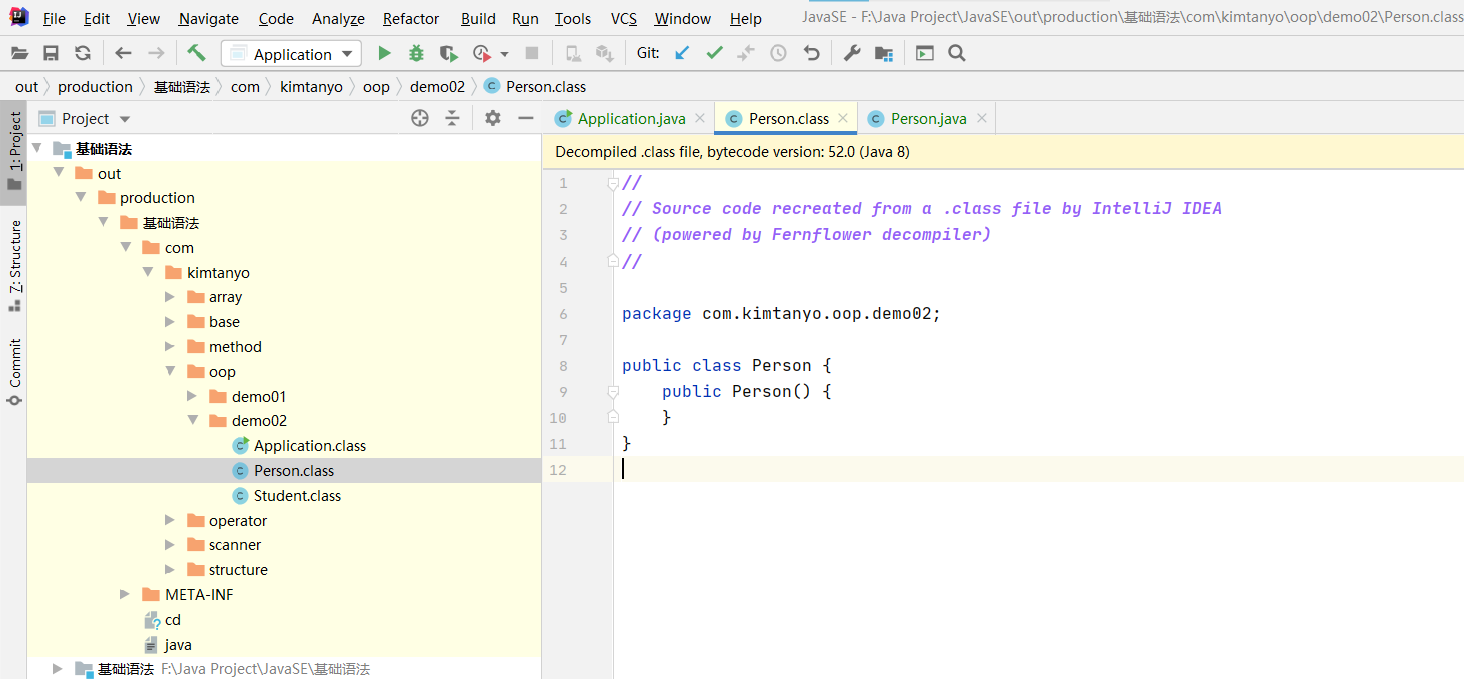
Task: Collapse the oop folder
Action: [x=170, y=371]
